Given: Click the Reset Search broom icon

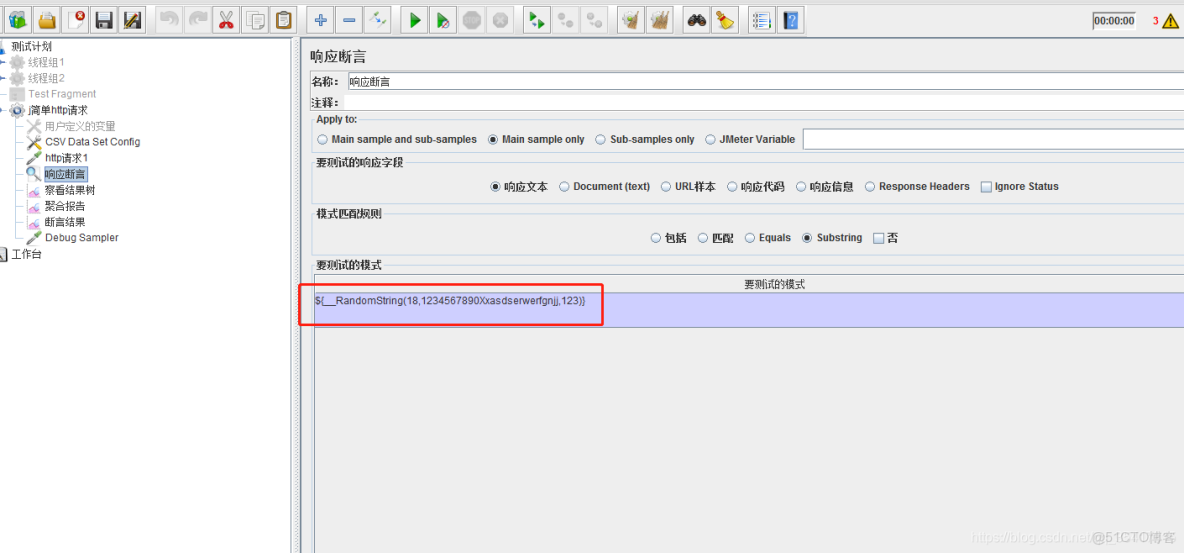Looking at the screenshot, I should click(x=725, y=20).
